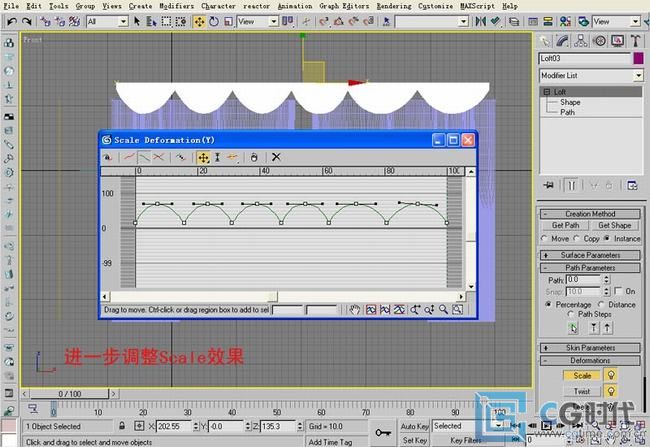Select Scale Control Point tool in dialog
This screenshot has width=650, height=447.
pyautogui.click(x=217, y=158)
